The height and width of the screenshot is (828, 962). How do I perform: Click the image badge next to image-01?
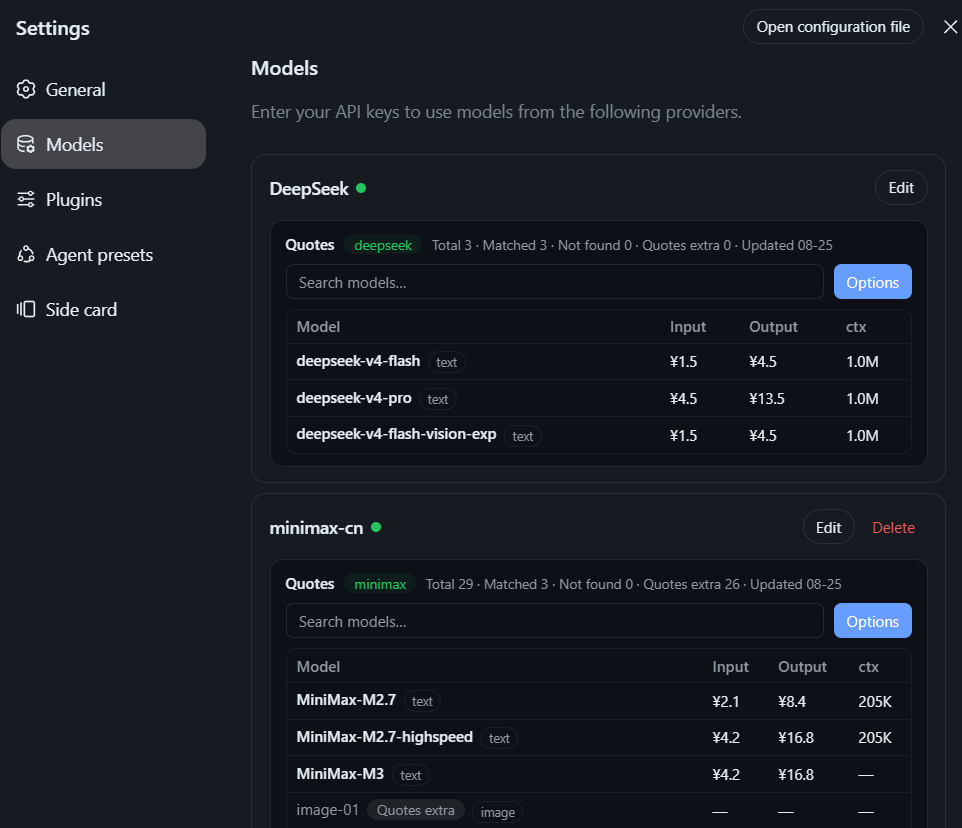coord(498,812)
